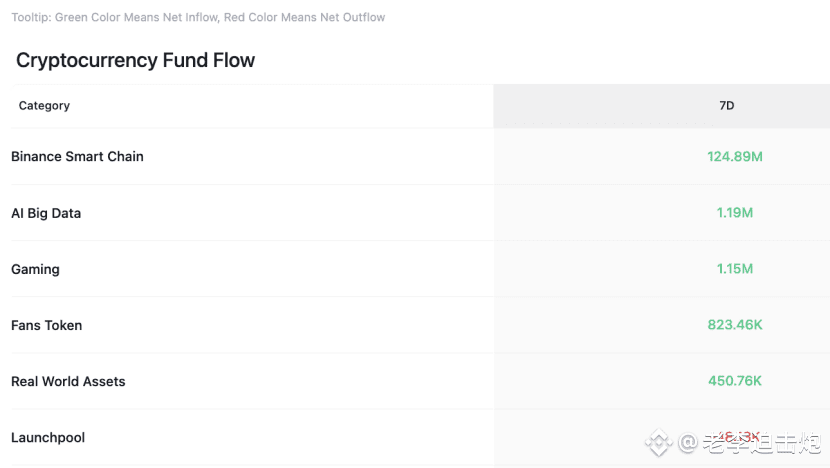This screenshot has width=830, height=468.
Task: Open the Binance Smart Chain category
Action: click(x=77, y=156)
